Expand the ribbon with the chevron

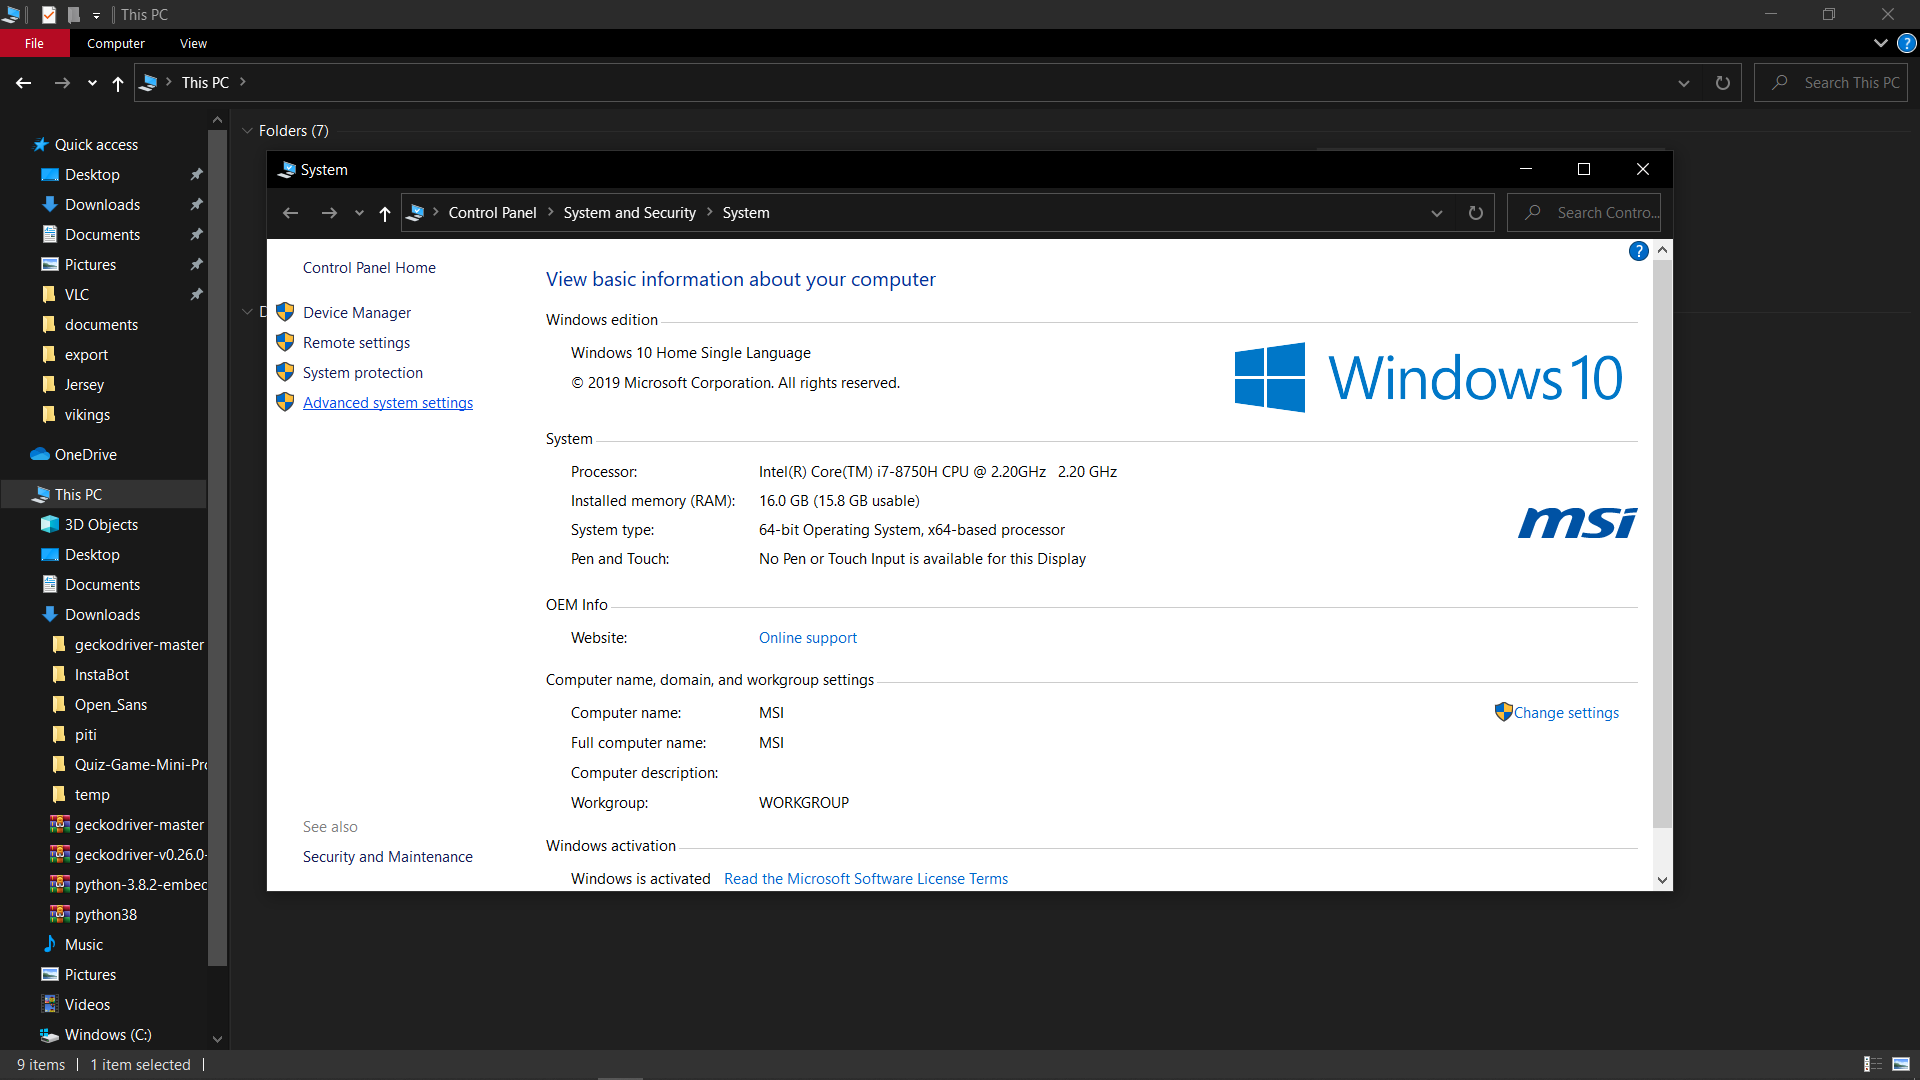(x=1880, y=43)
